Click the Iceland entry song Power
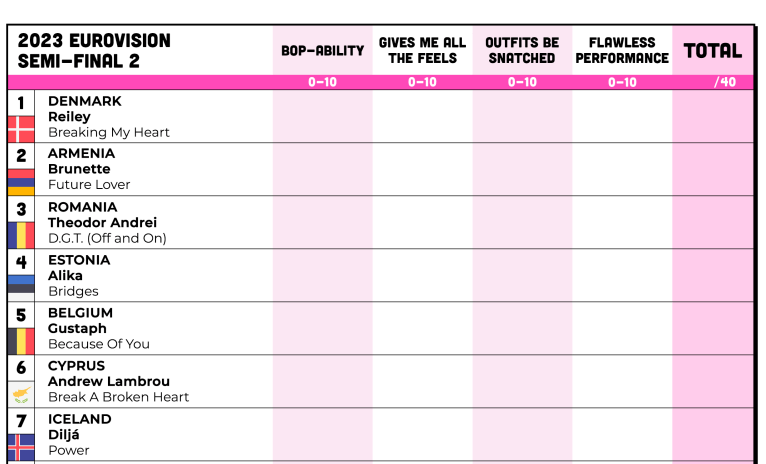The width and height of the screenshot is (766, 464). point(68,450)
